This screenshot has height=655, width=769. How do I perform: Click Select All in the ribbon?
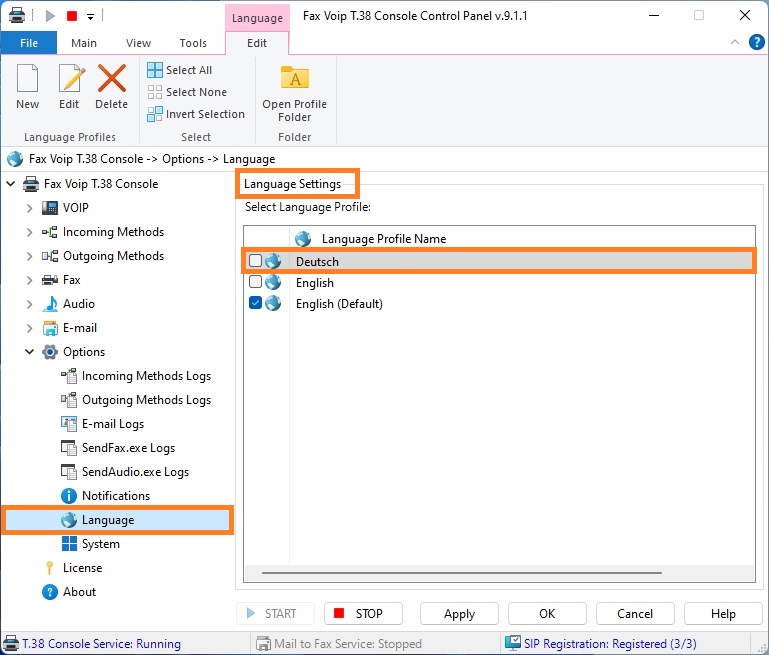180,70
